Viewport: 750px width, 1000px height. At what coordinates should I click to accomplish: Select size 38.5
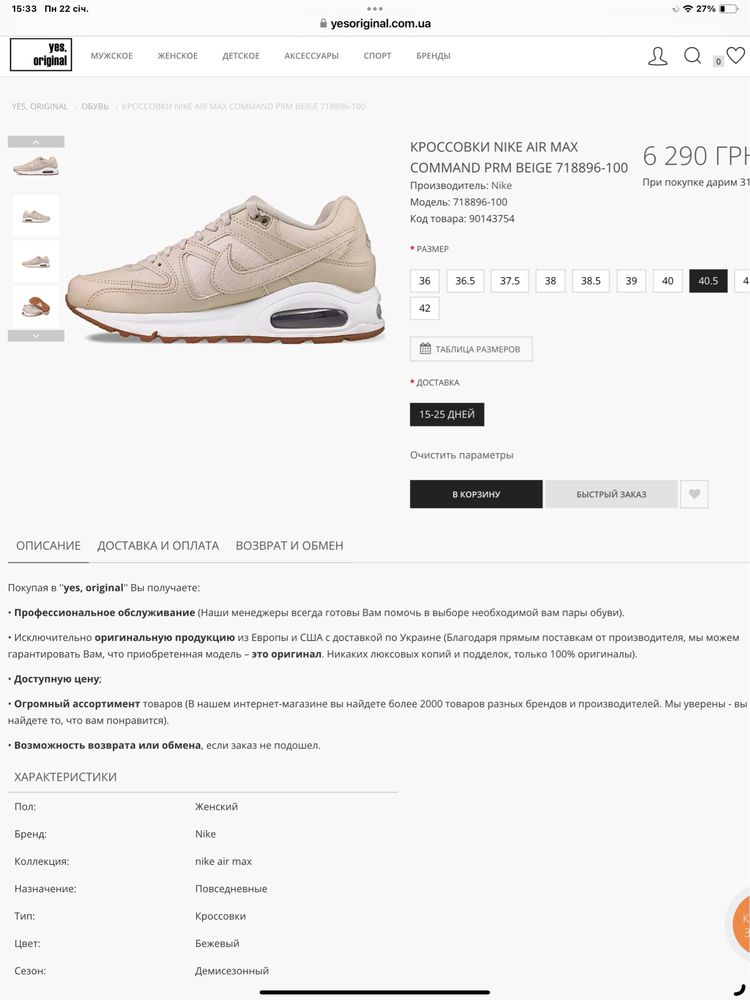pos(591,281)
